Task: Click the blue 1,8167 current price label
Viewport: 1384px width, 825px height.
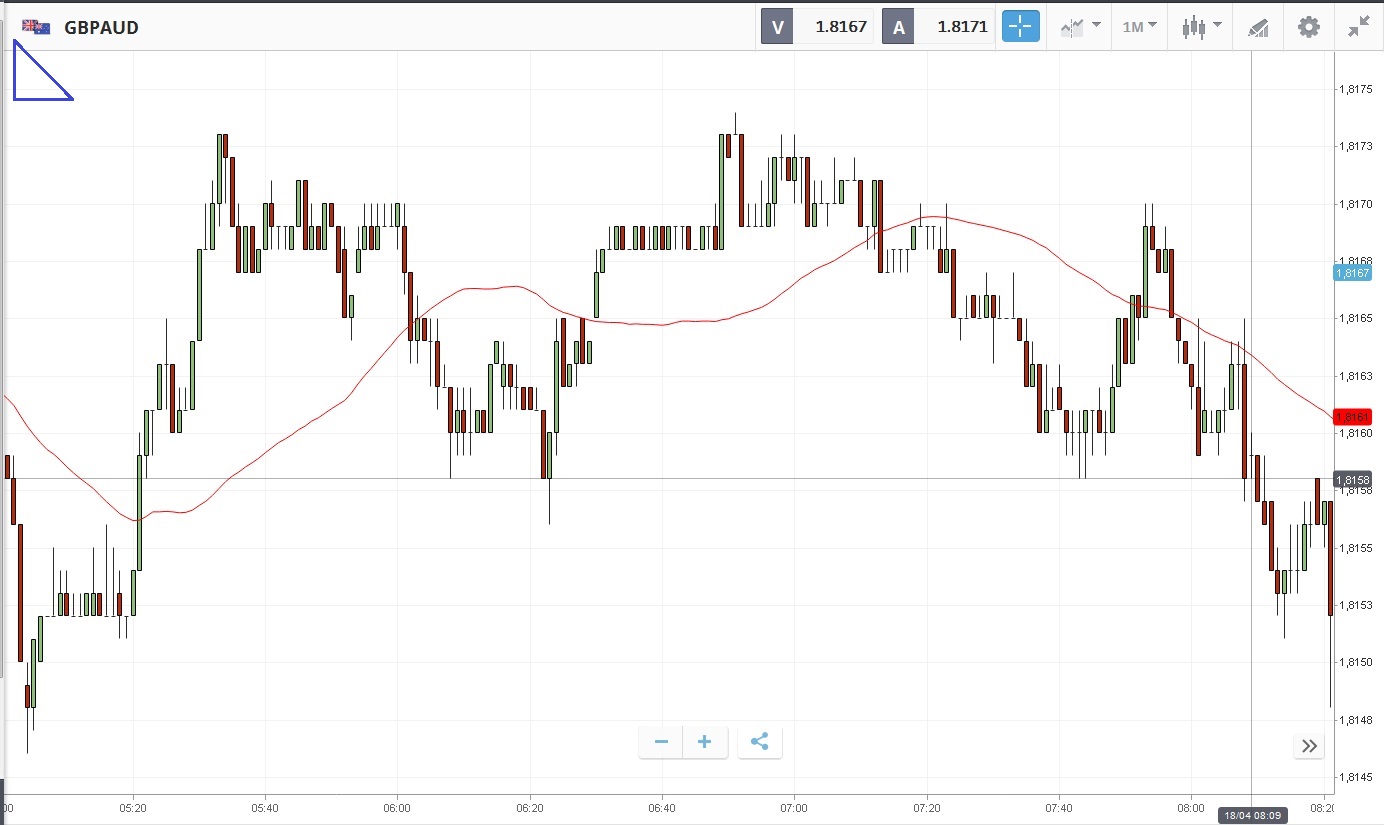Action: coord(1352,272)
